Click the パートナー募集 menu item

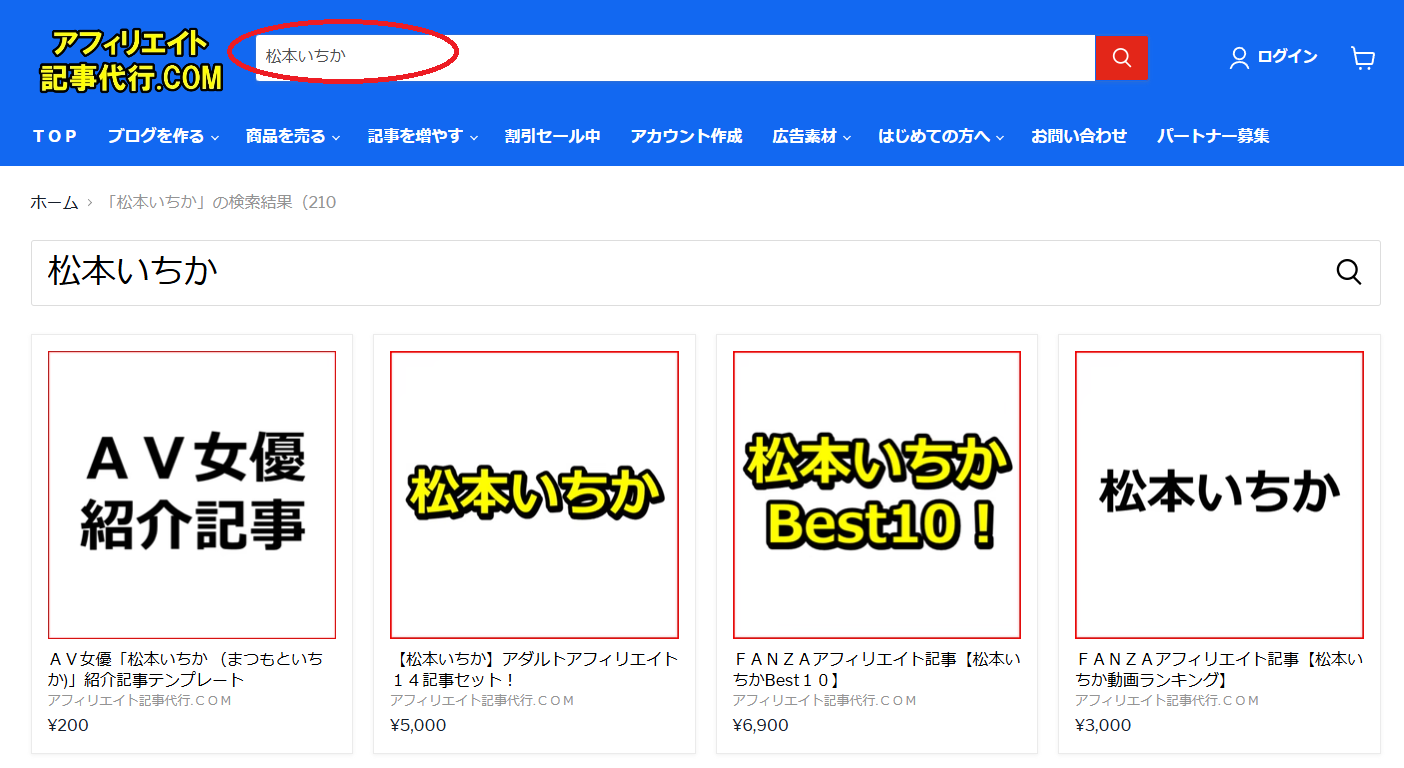click(1213, 136)
